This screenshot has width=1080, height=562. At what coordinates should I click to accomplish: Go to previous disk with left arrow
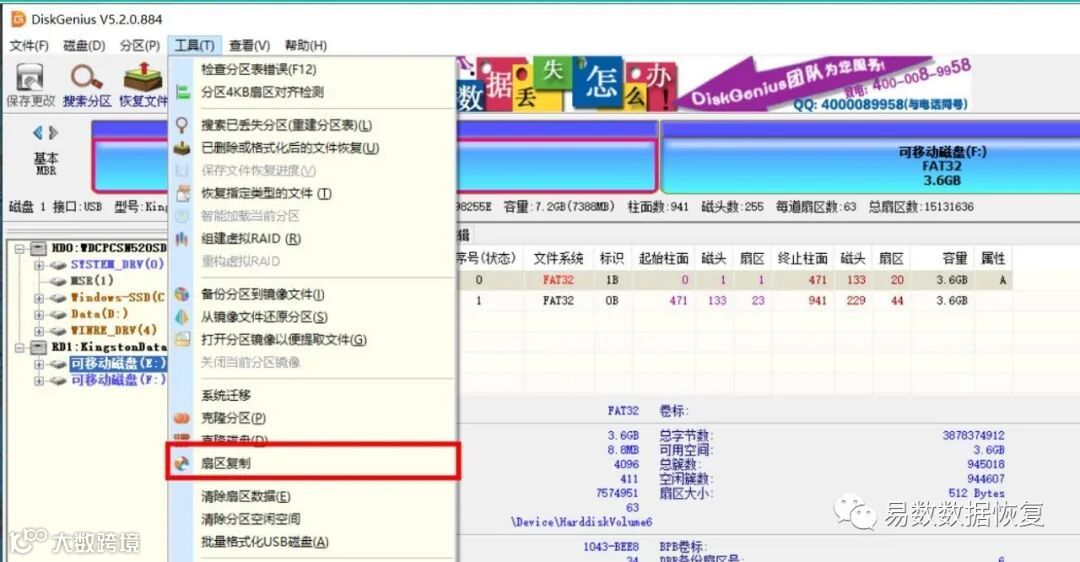click(37, 132)
